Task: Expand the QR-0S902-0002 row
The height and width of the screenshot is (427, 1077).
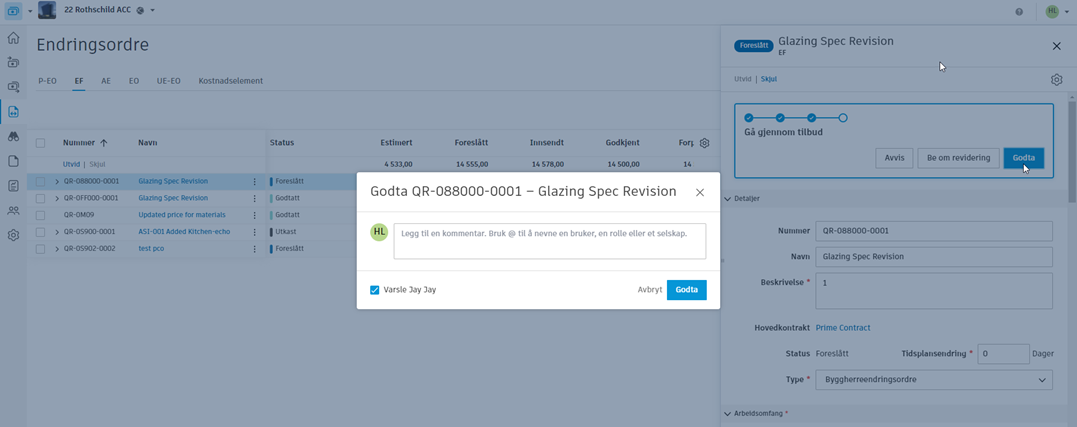Action: [57, 249]
